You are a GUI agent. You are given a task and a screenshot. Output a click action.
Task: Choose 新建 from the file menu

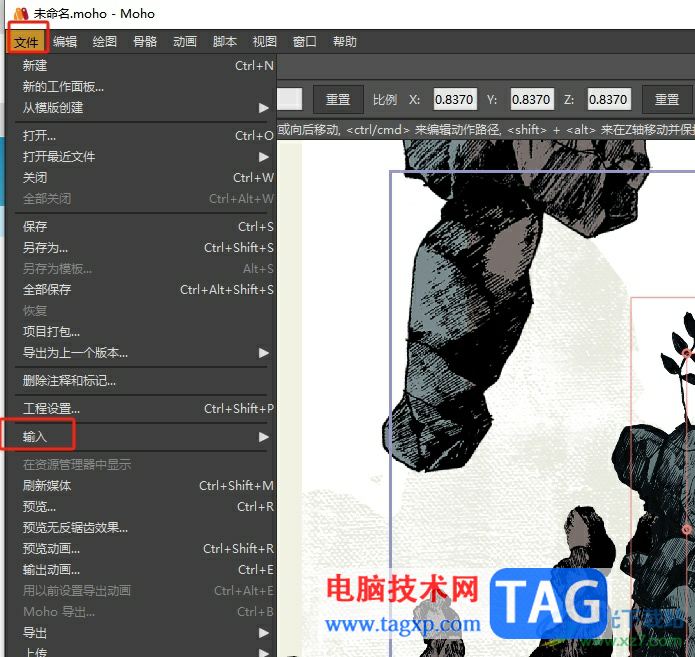[142, 66]
